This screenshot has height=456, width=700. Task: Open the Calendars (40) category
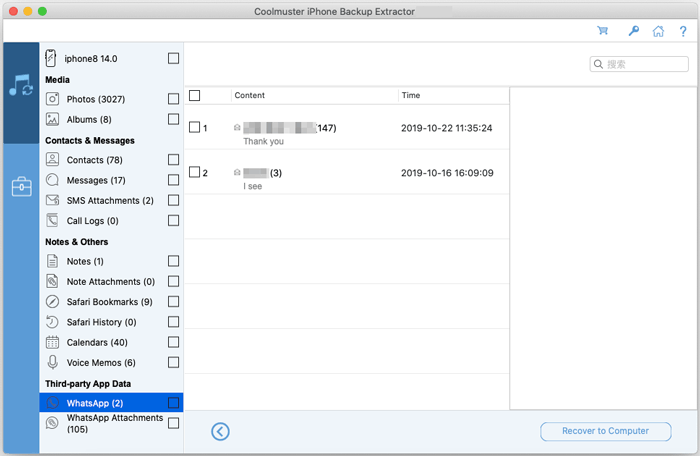tap(97, 343)
